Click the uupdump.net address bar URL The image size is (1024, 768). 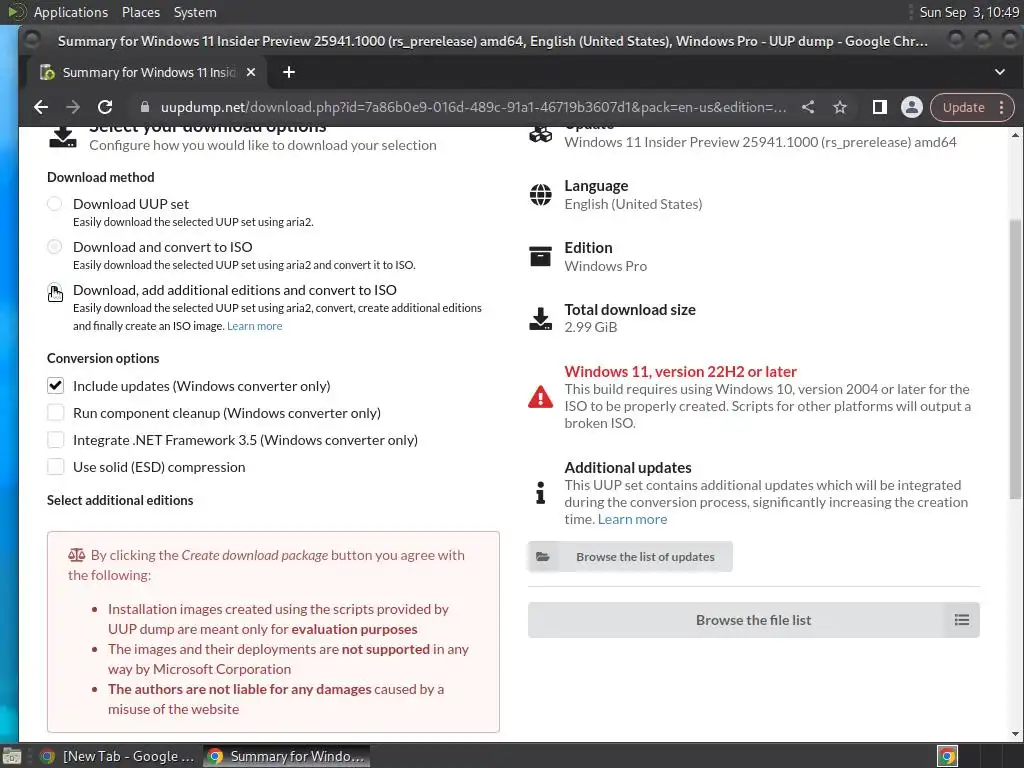[473, 107]
